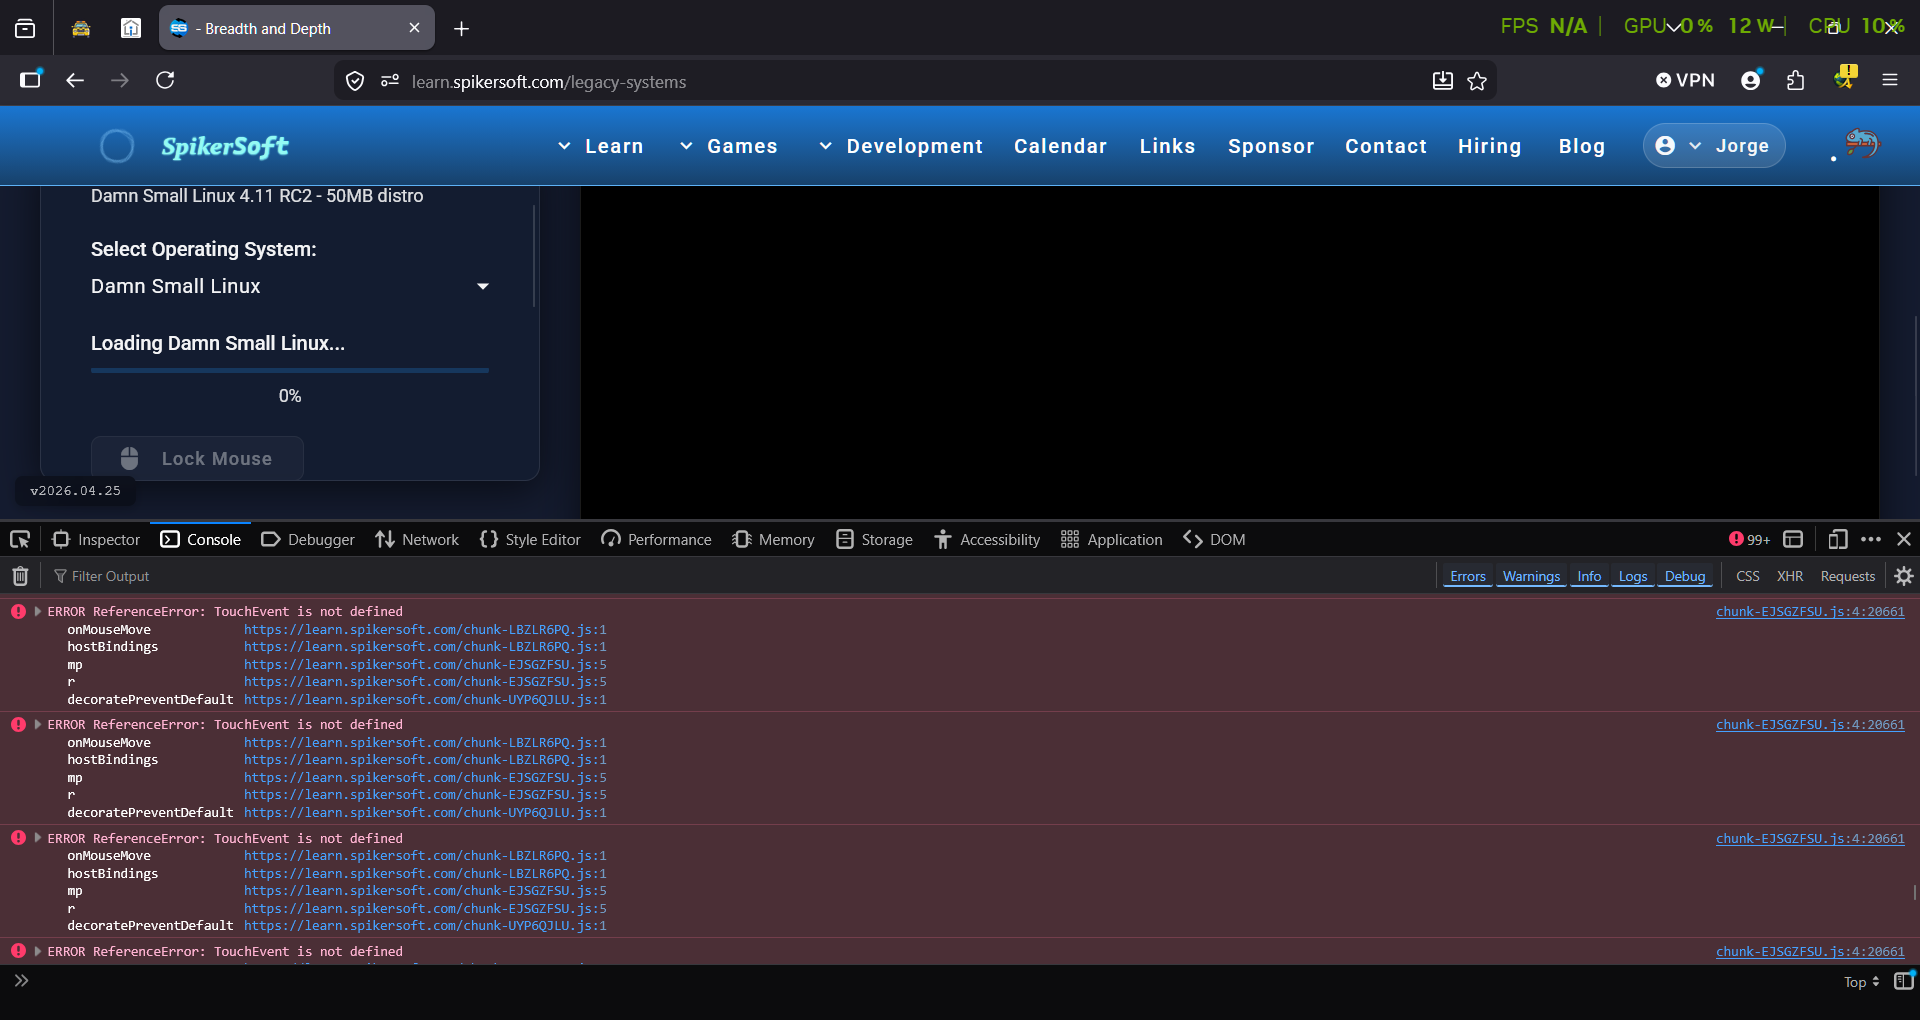The height and width of the screenshot is (1020, 1920).
Task: Click the Lock Mouse button
Action: click(197, 458)
